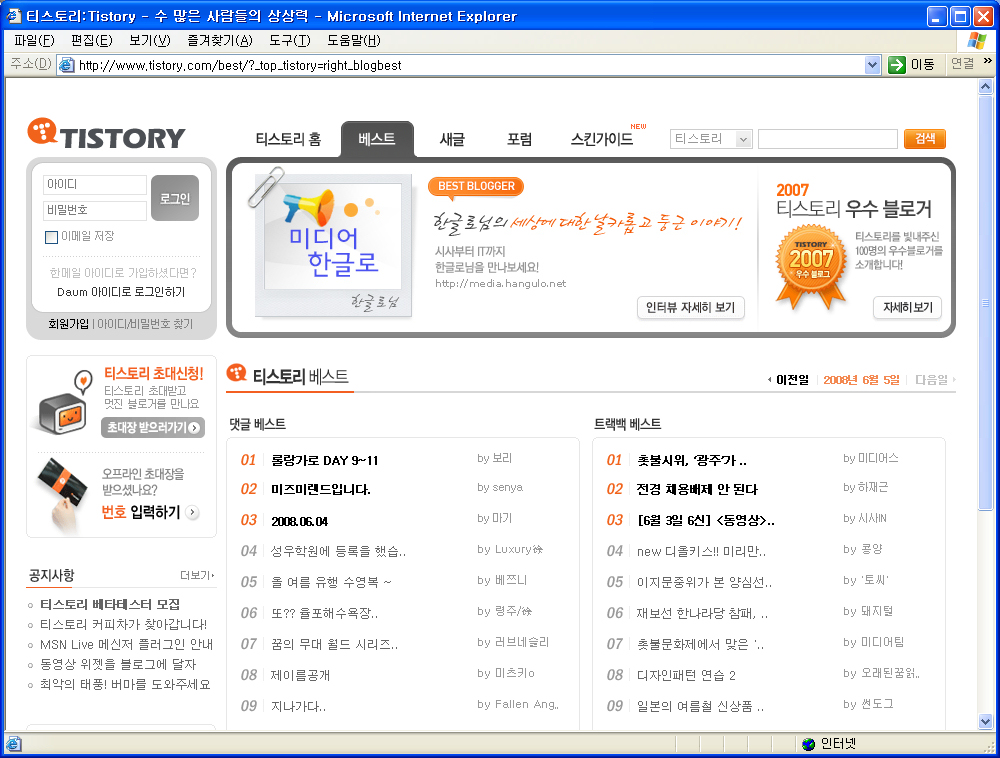Click the vertical scrollbar up arrow
Screen dimensions: 1000x758
[986, 86]
